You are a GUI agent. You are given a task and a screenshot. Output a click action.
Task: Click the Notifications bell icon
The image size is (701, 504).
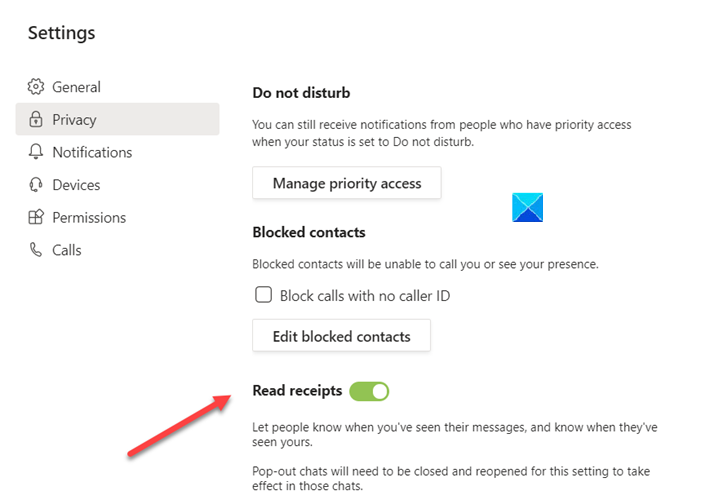coord(36,152)
